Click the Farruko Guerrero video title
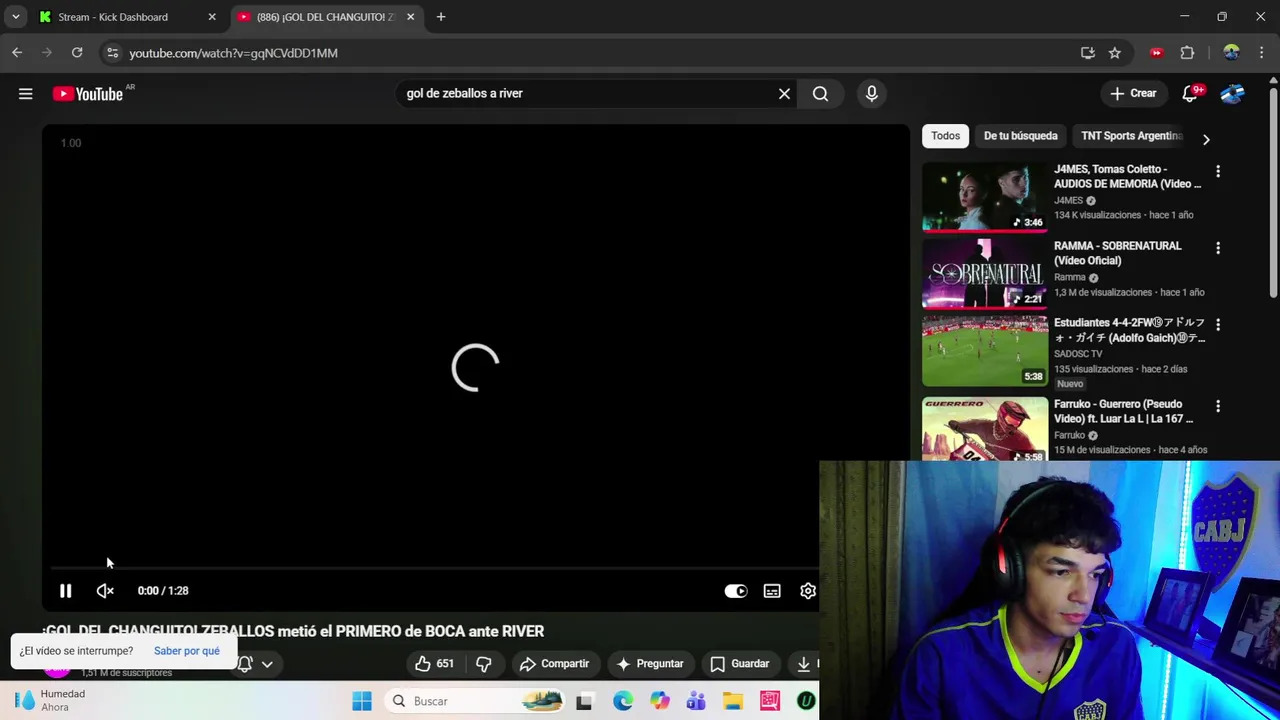This screenshot has width=1280, height=720. [1125, 411]
